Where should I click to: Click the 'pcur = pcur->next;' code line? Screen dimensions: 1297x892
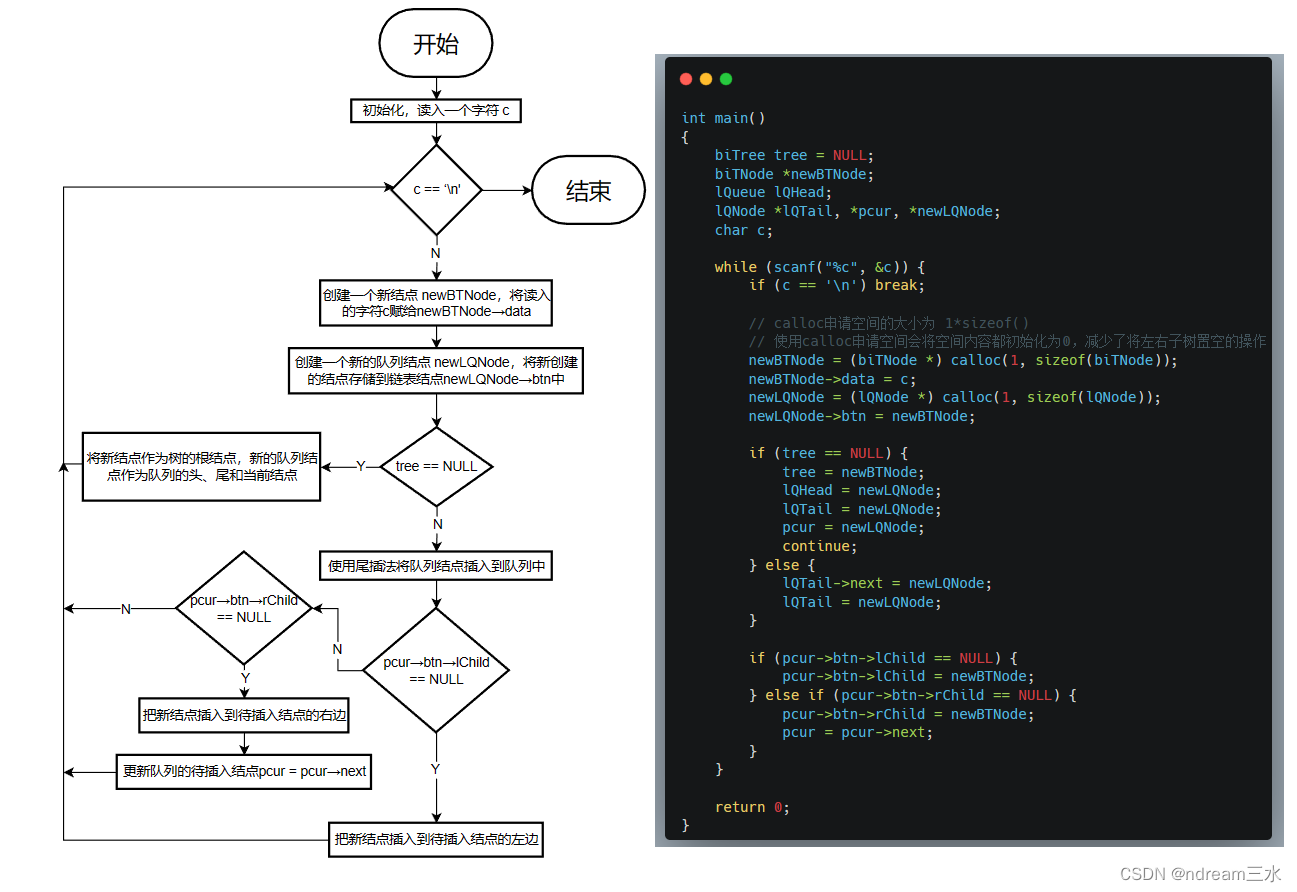[857, 732]
